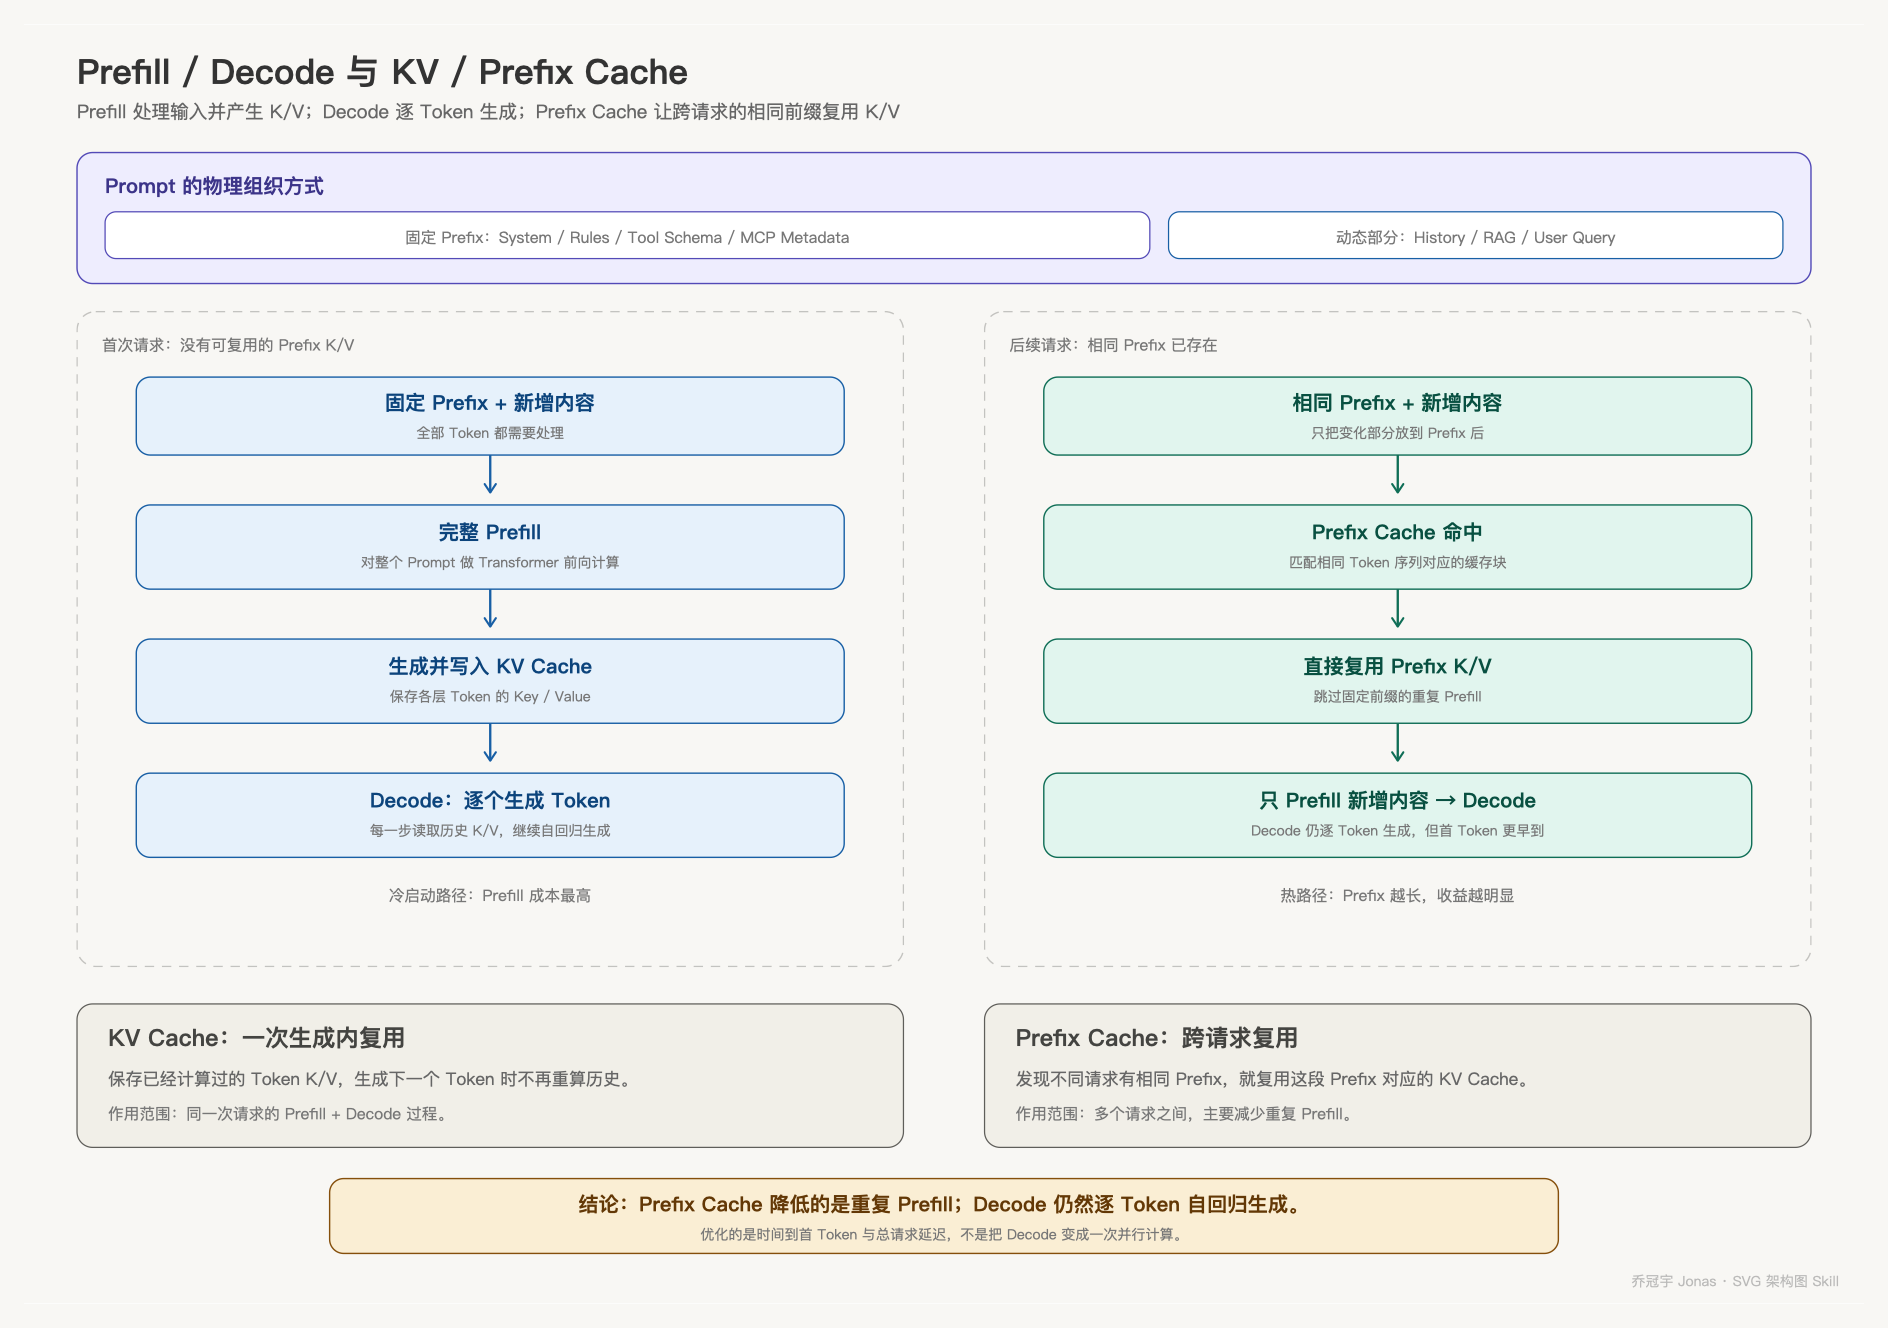Select the "生成并写入 KV Cache" step box
This screenshot has height=1328, width=1888.
click(x=490, y=681)
